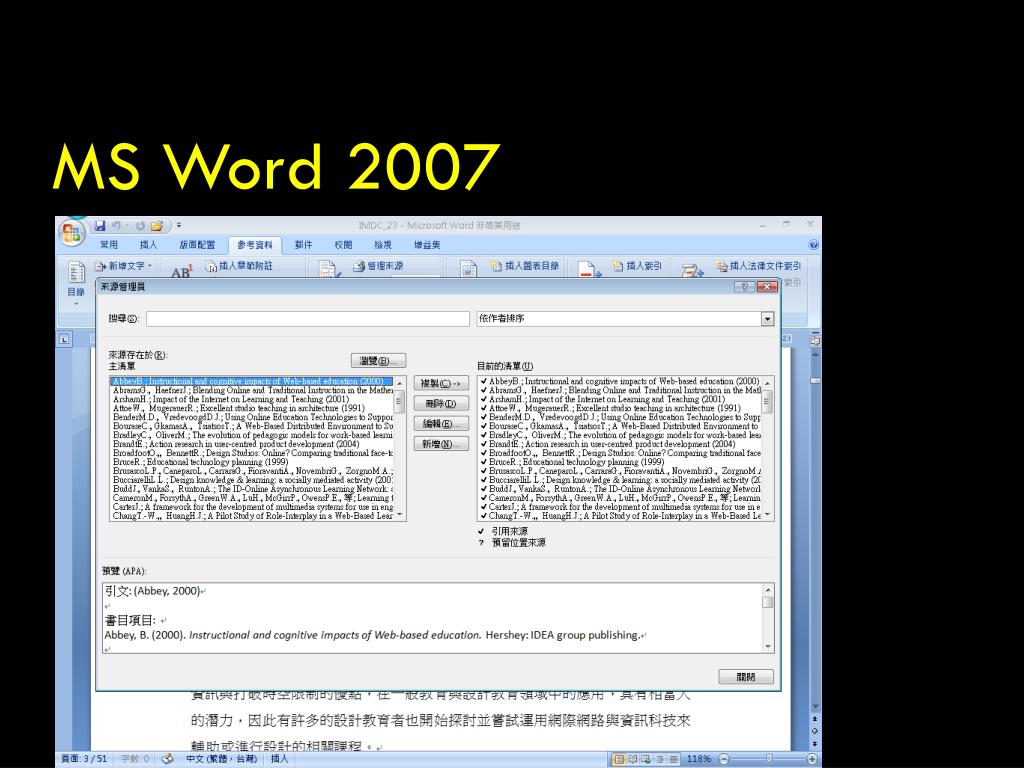Switch to the 常用 ribbon tab
The height and width of the screenshot is (768, 1024).
pyautogui.click(x=109, y=245)
